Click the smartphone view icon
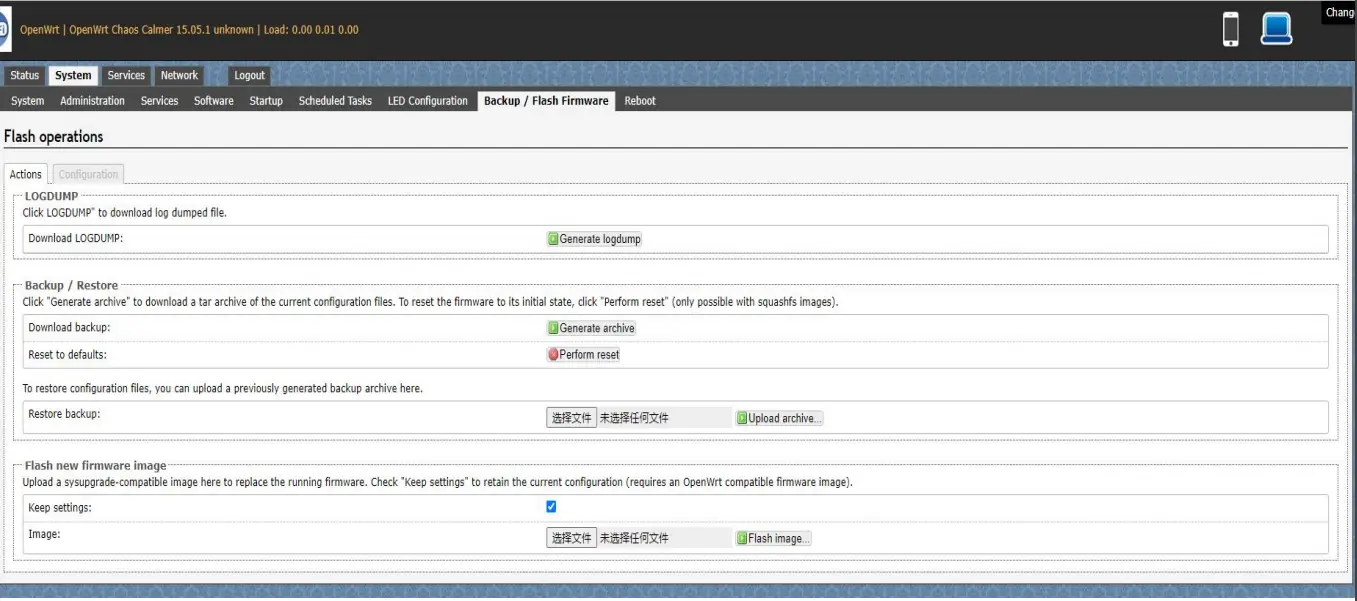The width and height of the screenshot is (1357, 601). [1231, 29]
